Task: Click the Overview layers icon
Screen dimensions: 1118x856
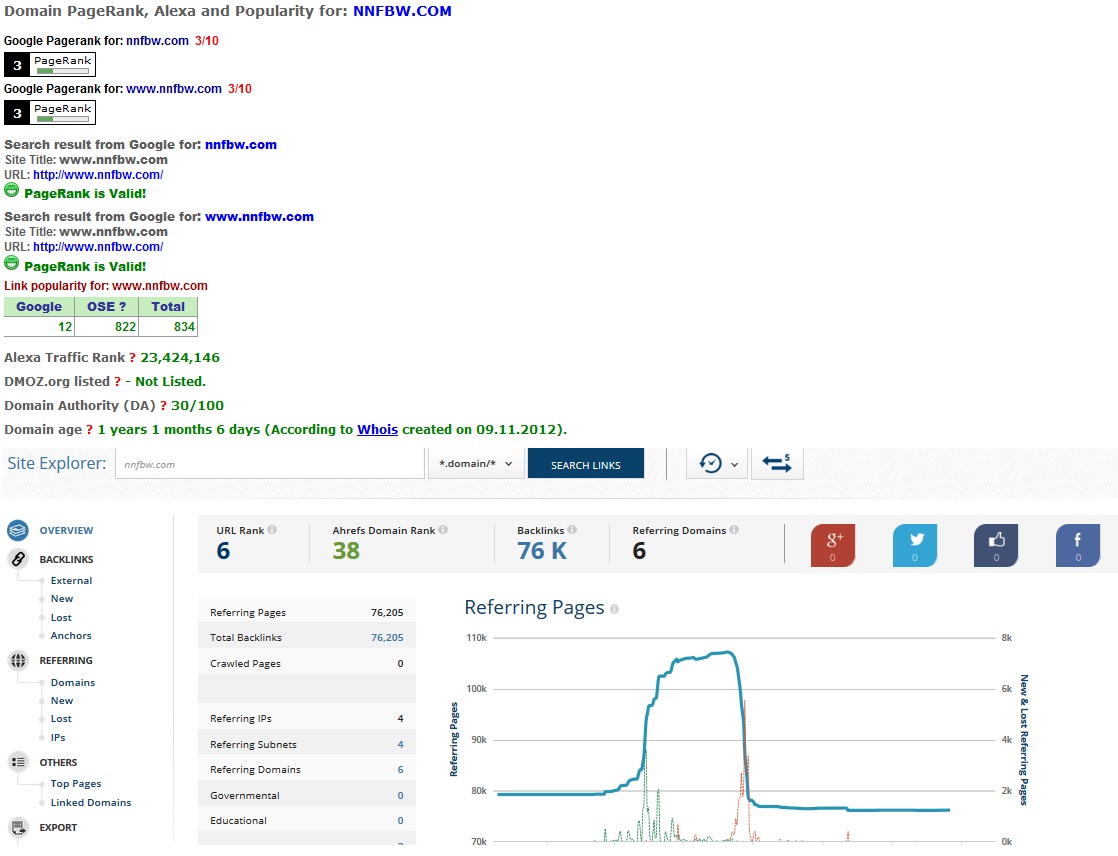Action: click(18, 530)
